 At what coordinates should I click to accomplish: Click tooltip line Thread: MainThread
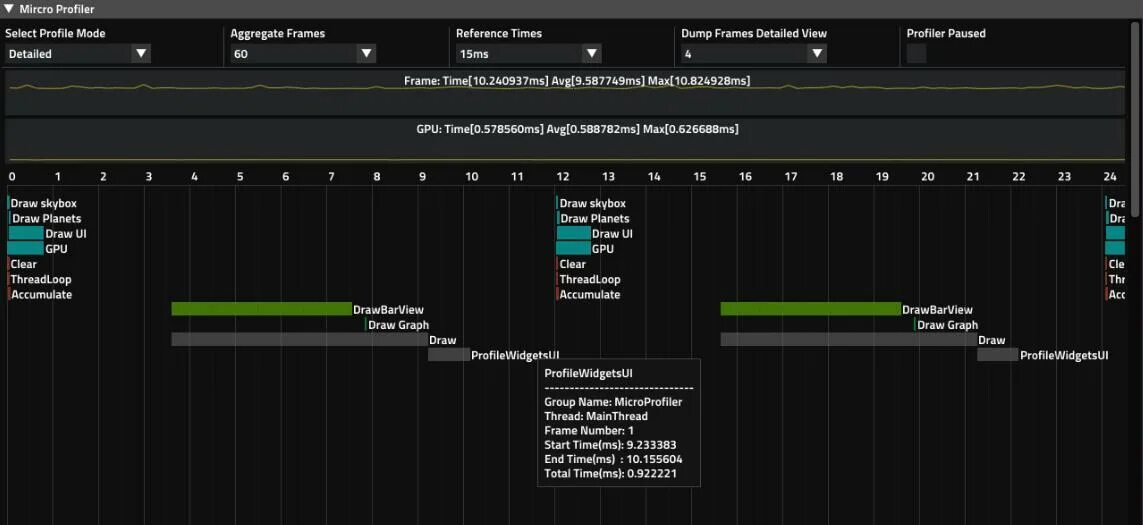click(x=596, y=416)
